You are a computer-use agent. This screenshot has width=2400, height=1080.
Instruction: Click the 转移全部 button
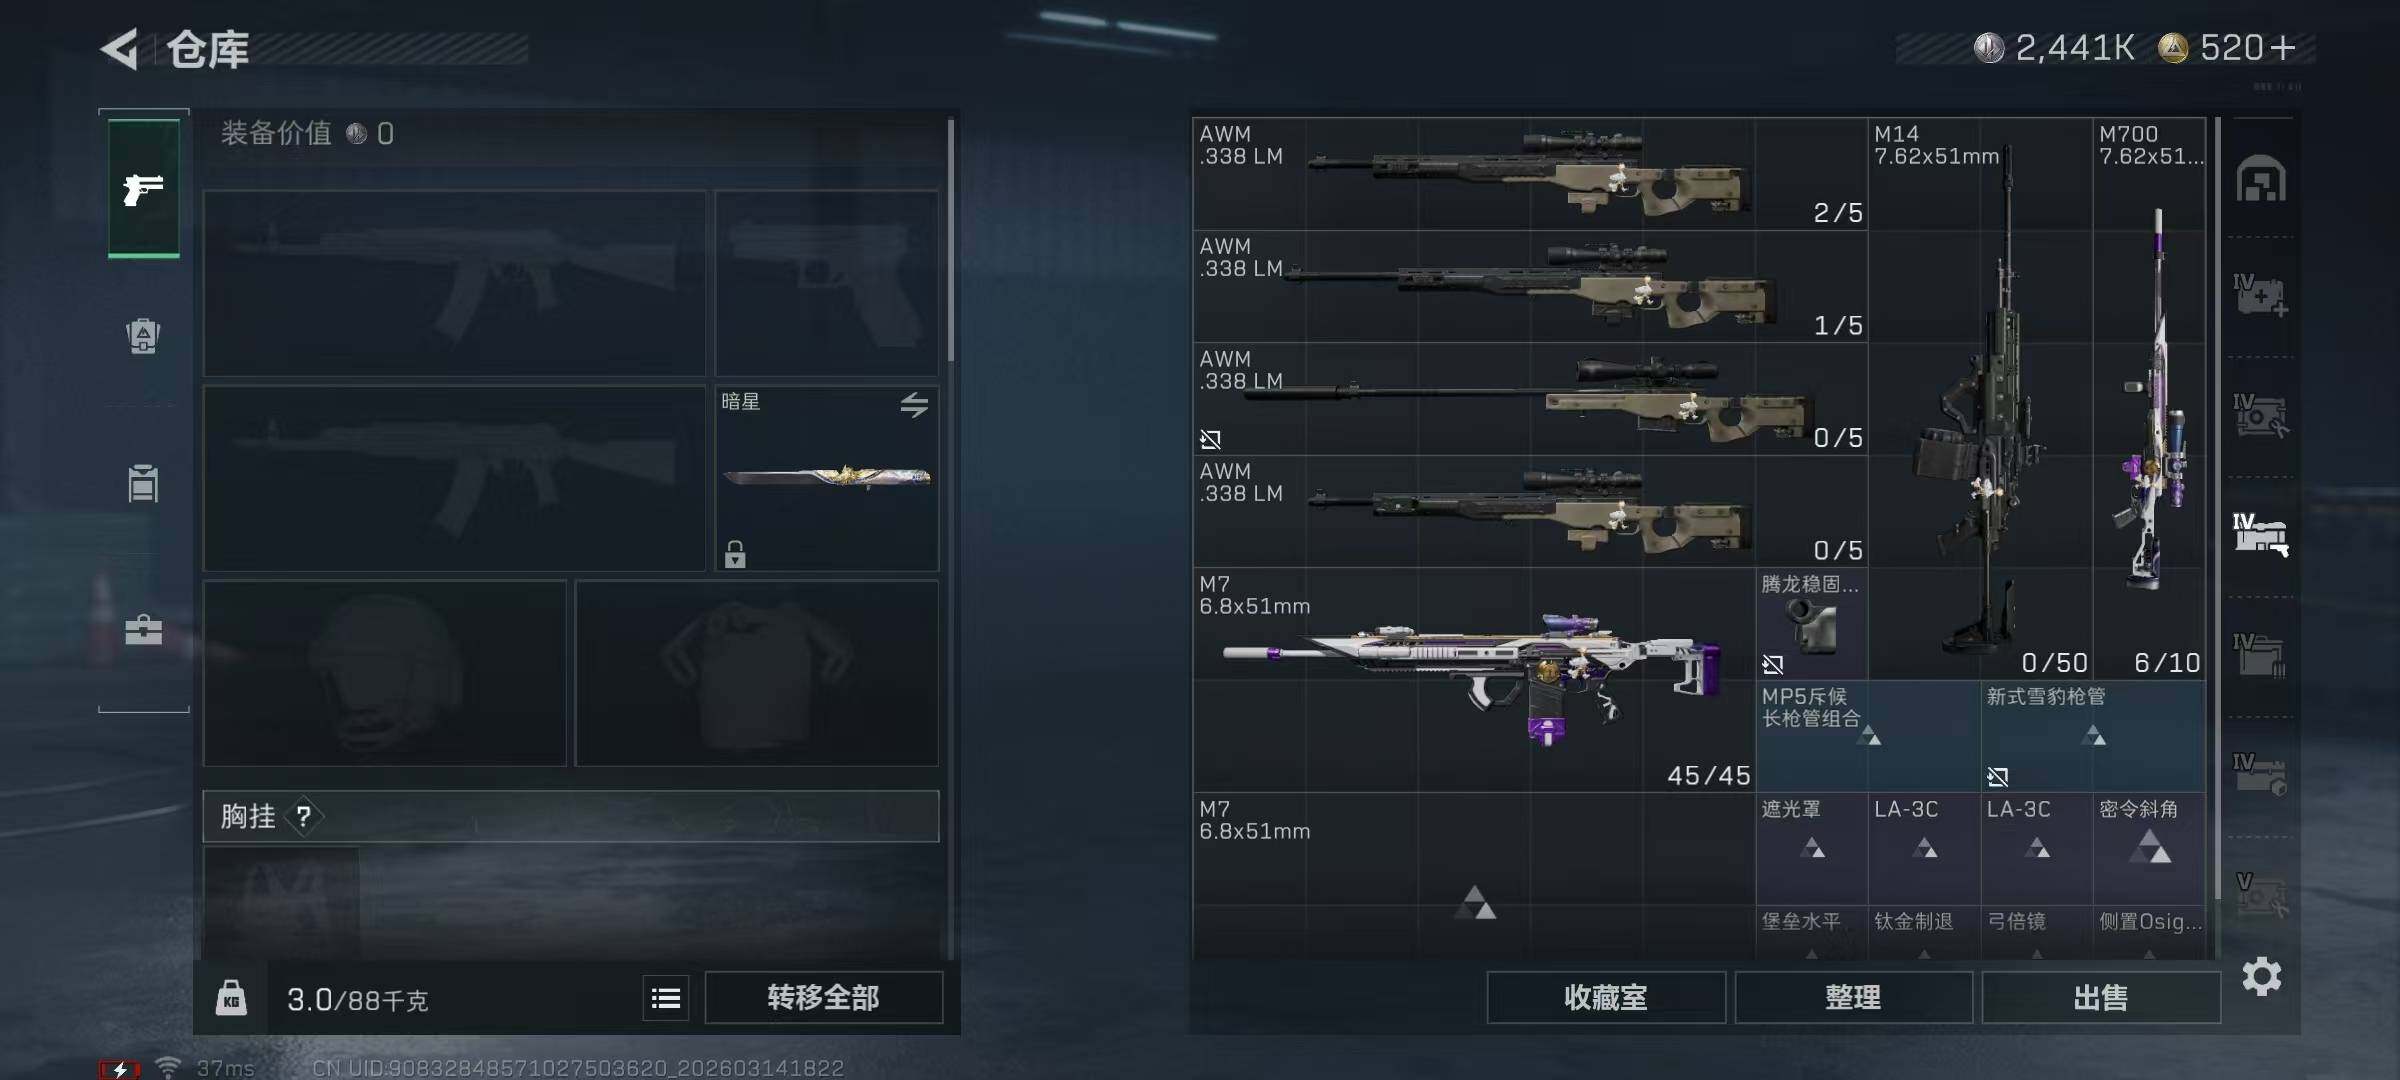click(823, 998)
